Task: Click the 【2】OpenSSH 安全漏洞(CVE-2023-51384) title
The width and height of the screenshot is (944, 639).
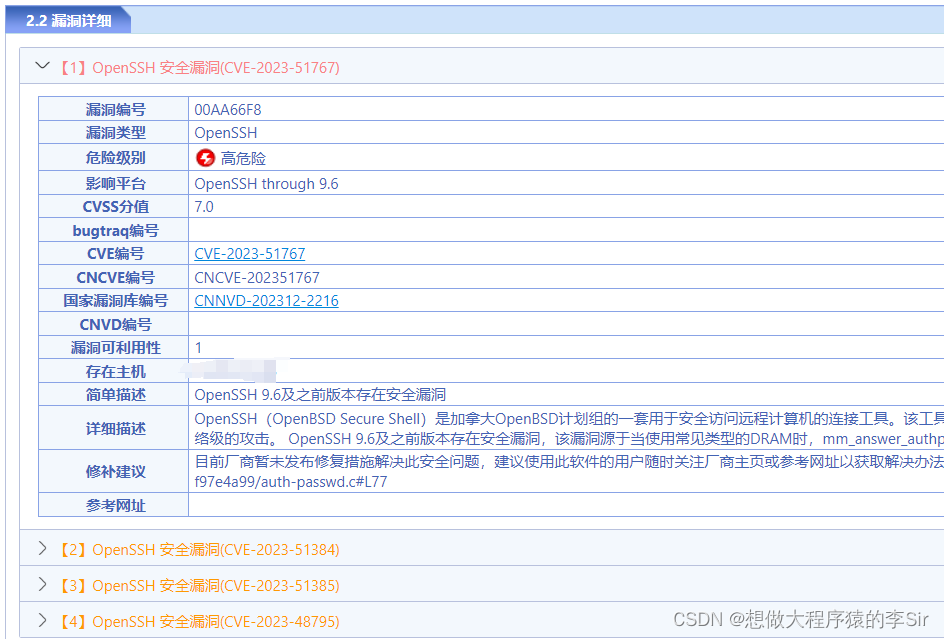Action: coord(198,550)
